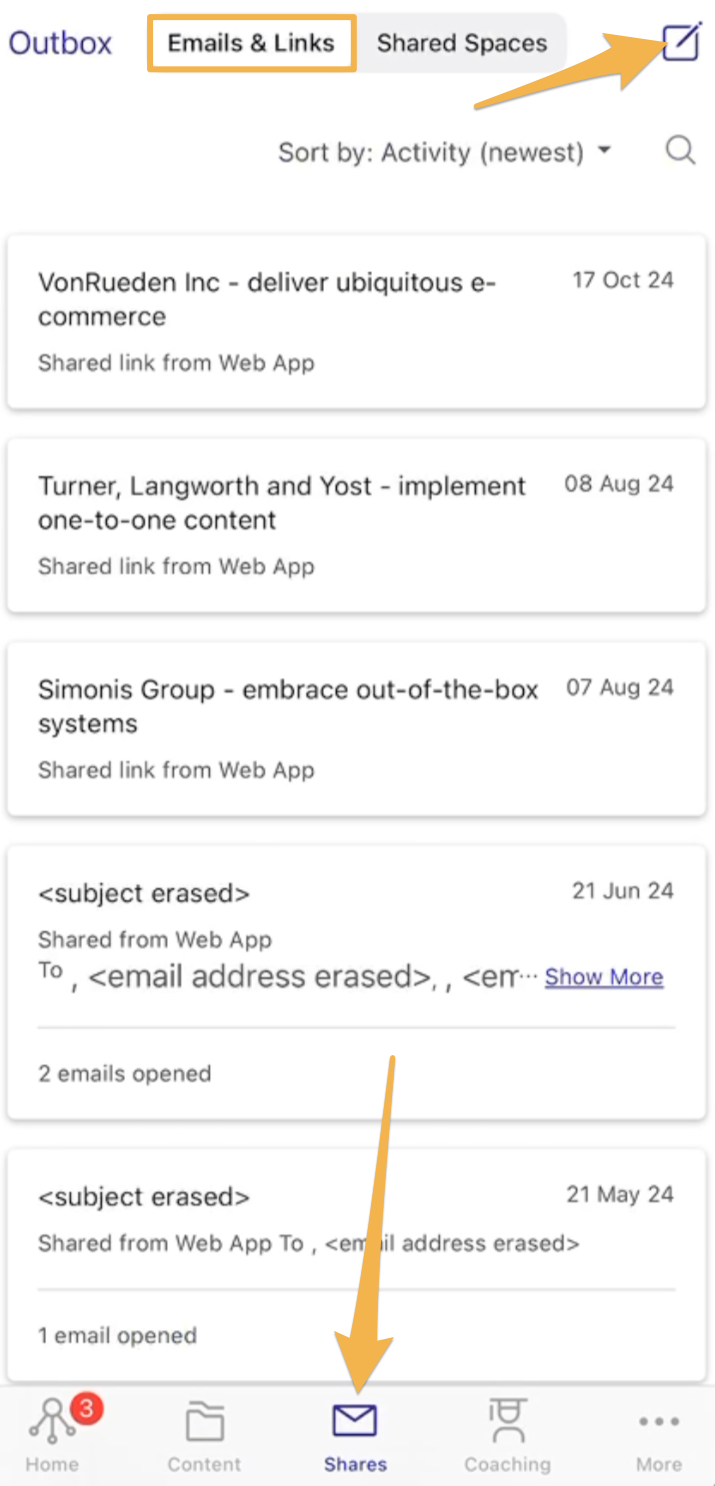Select the Emails & Links tab
The height and width of the screenshot is (1486, 715).
[x=251, y=43]
